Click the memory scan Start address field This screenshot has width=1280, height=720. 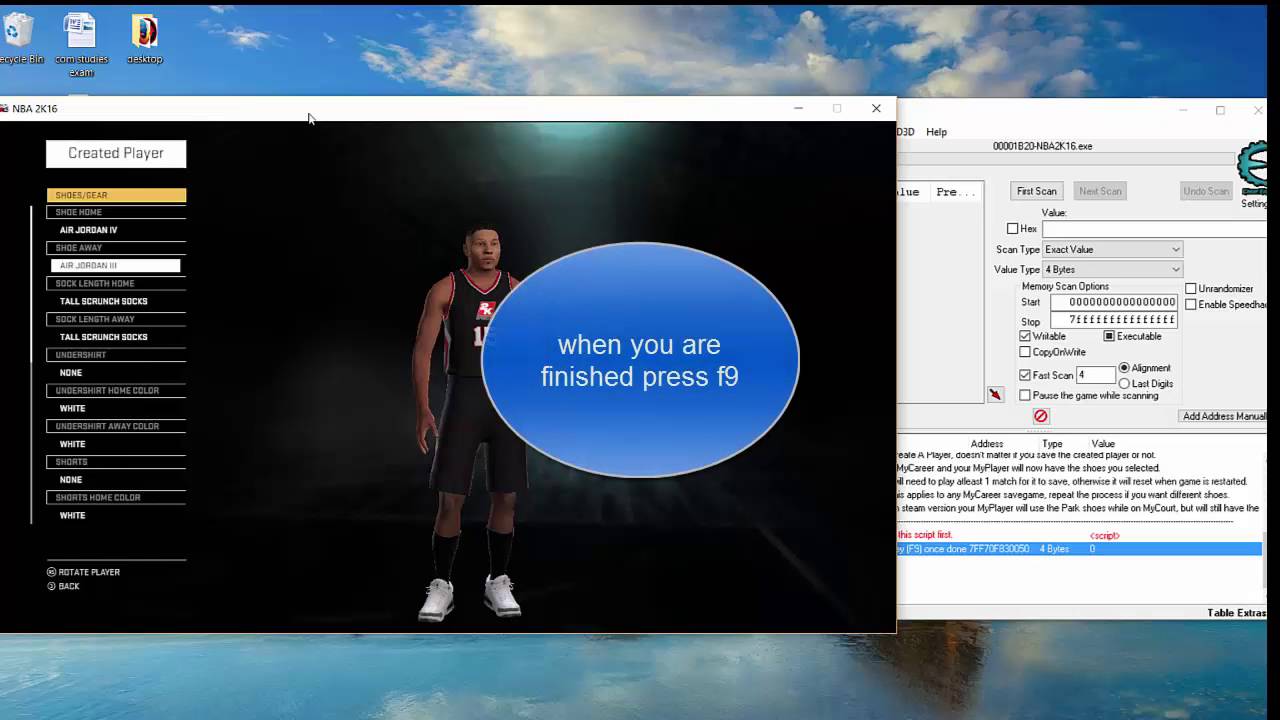(1114, 302)
